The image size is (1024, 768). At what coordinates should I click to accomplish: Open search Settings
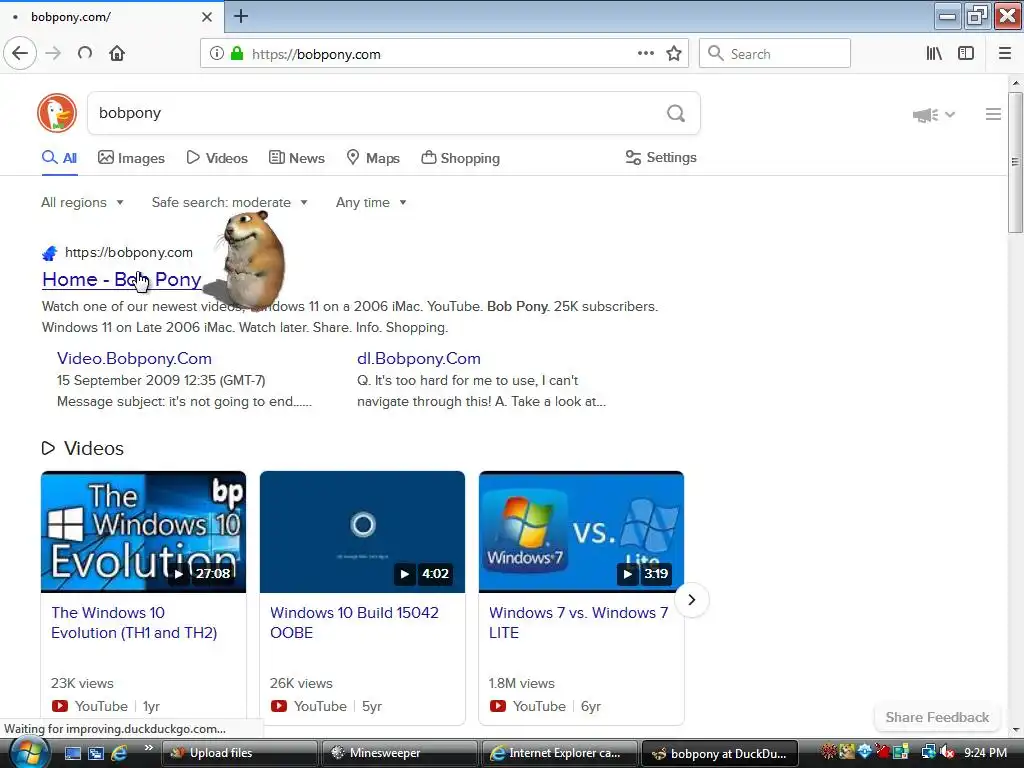[x=661, y=157]
